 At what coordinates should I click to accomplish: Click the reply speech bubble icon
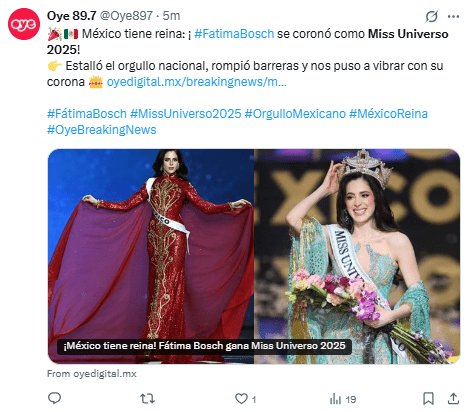click(x=54, y=398)
